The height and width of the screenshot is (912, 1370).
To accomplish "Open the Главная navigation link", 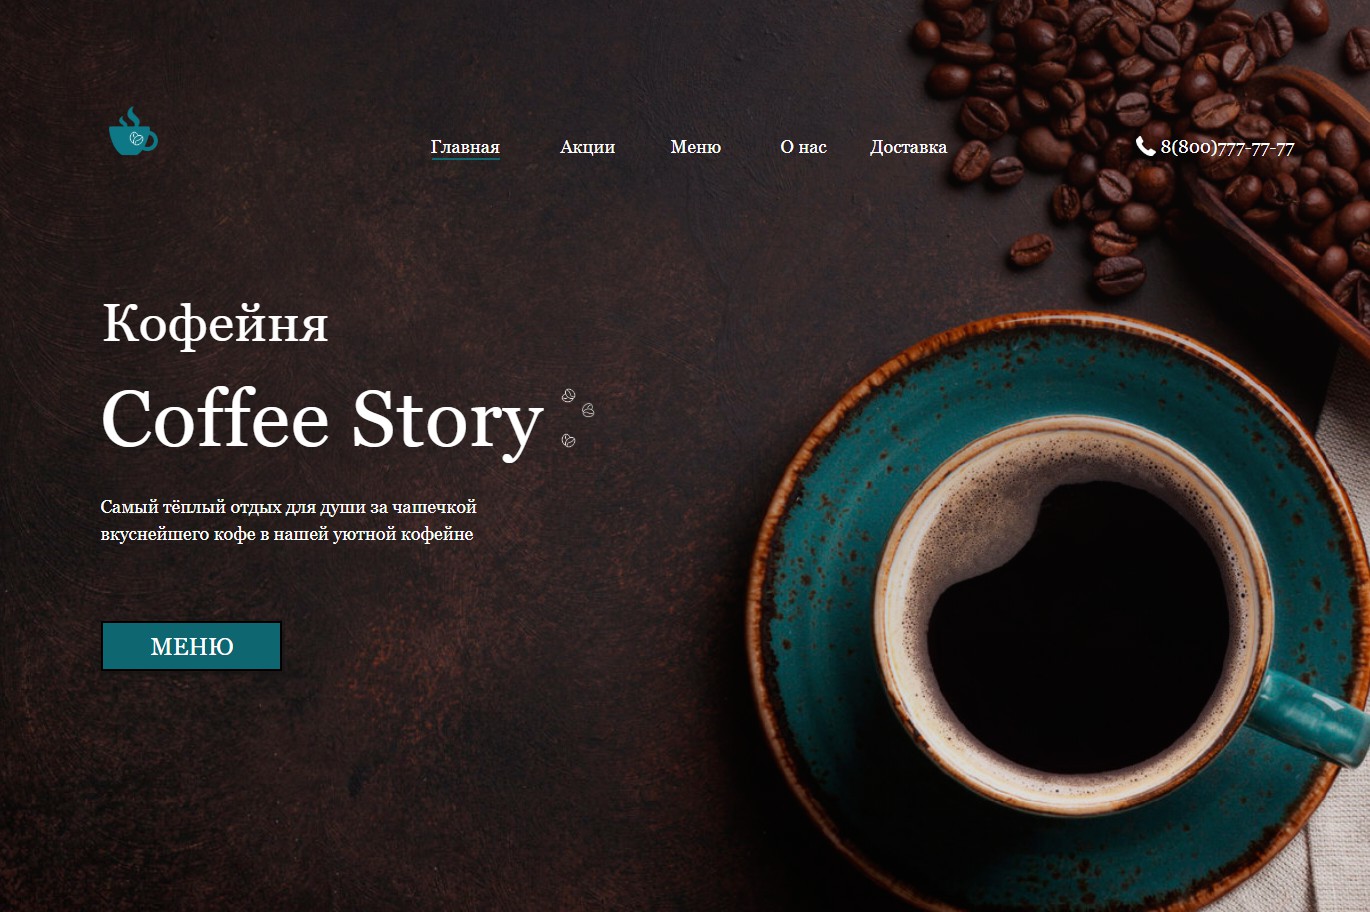I will pos(465,147).
